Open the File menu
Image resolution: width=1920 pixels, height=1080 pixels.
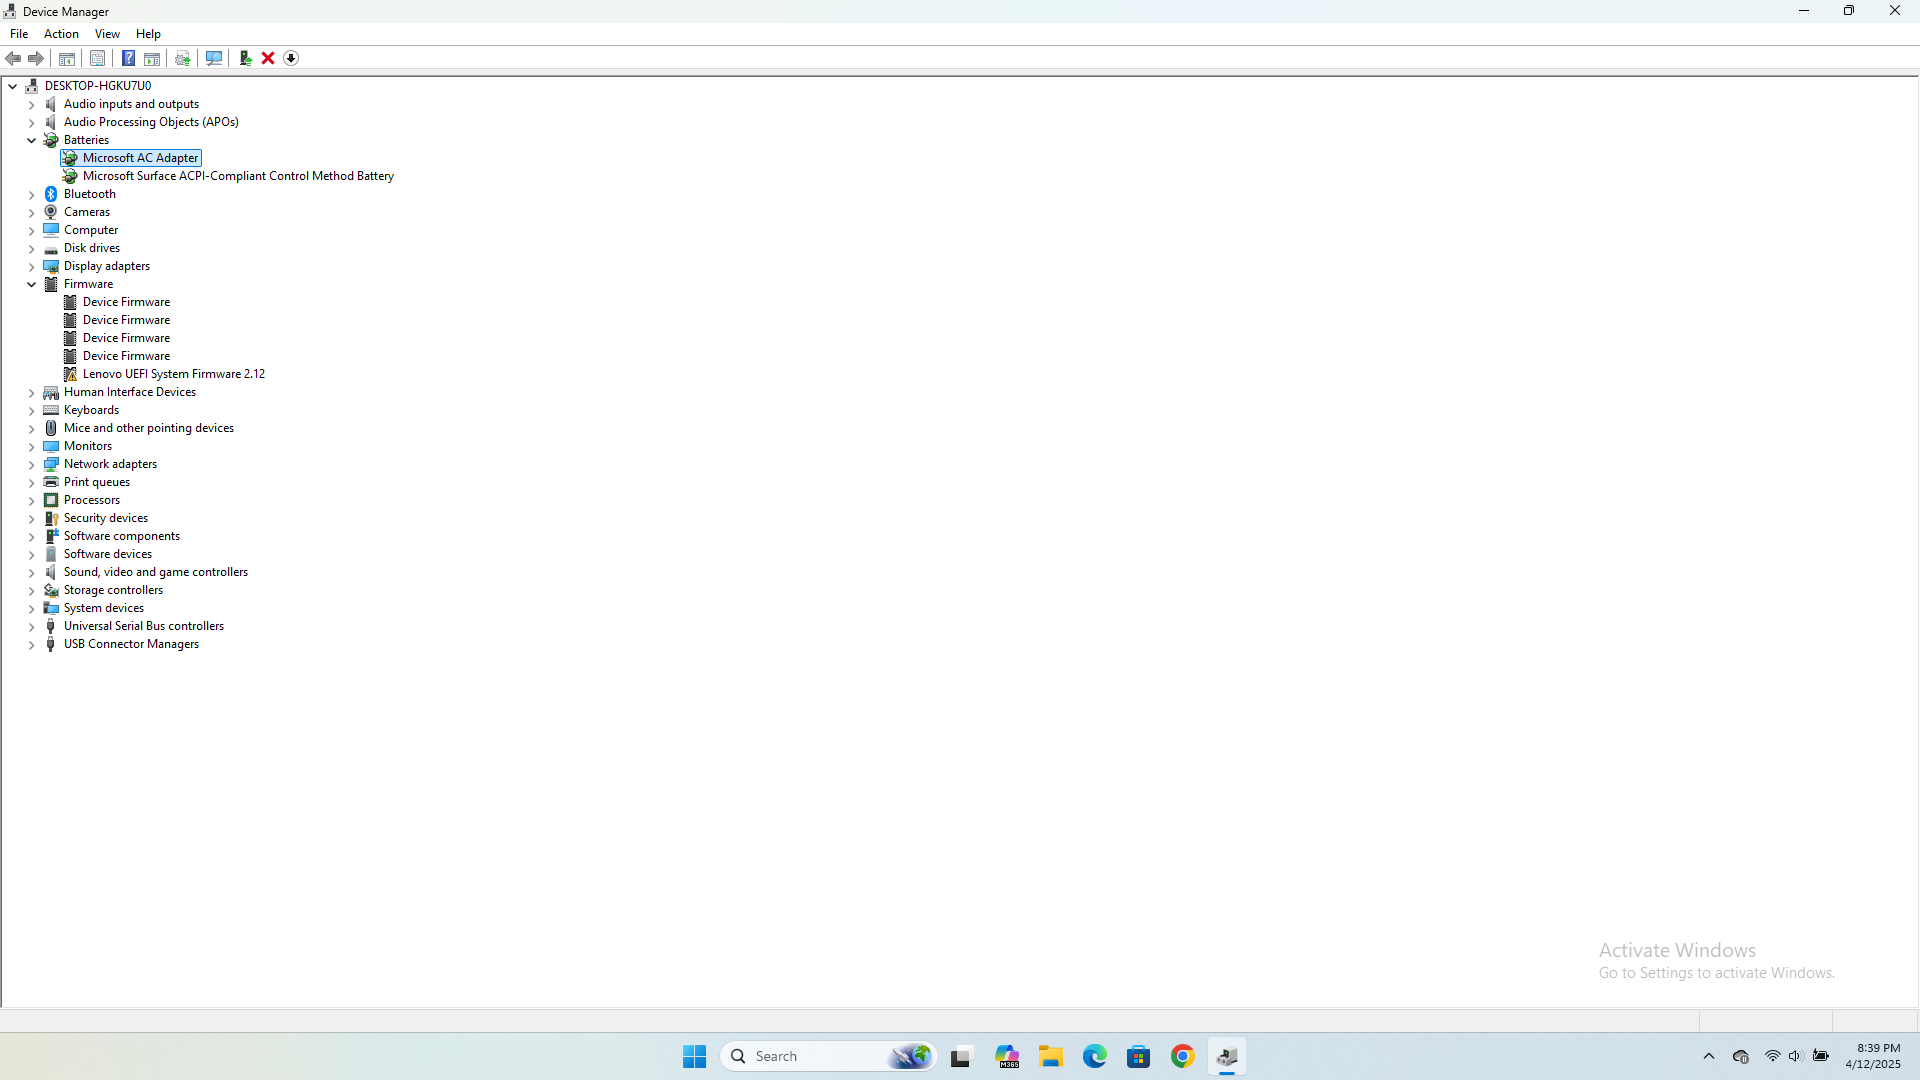pos(19,34)
